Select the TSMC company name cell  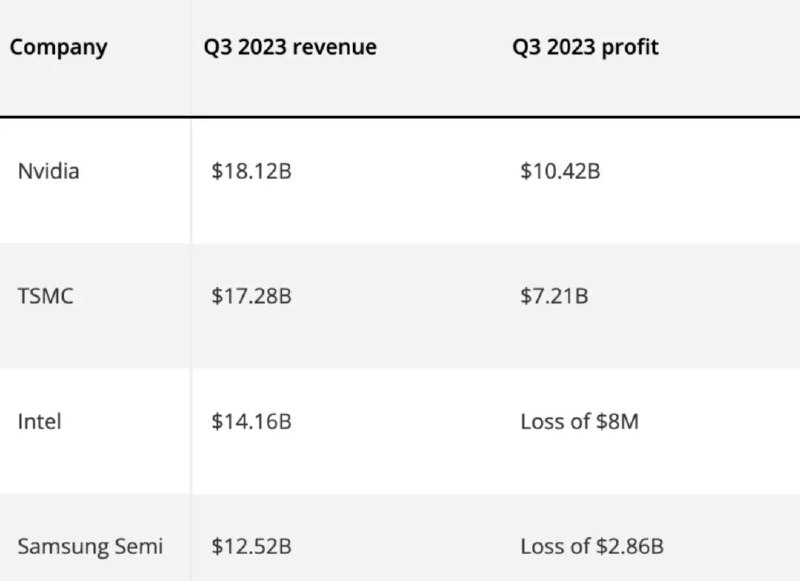coord(45,296)
